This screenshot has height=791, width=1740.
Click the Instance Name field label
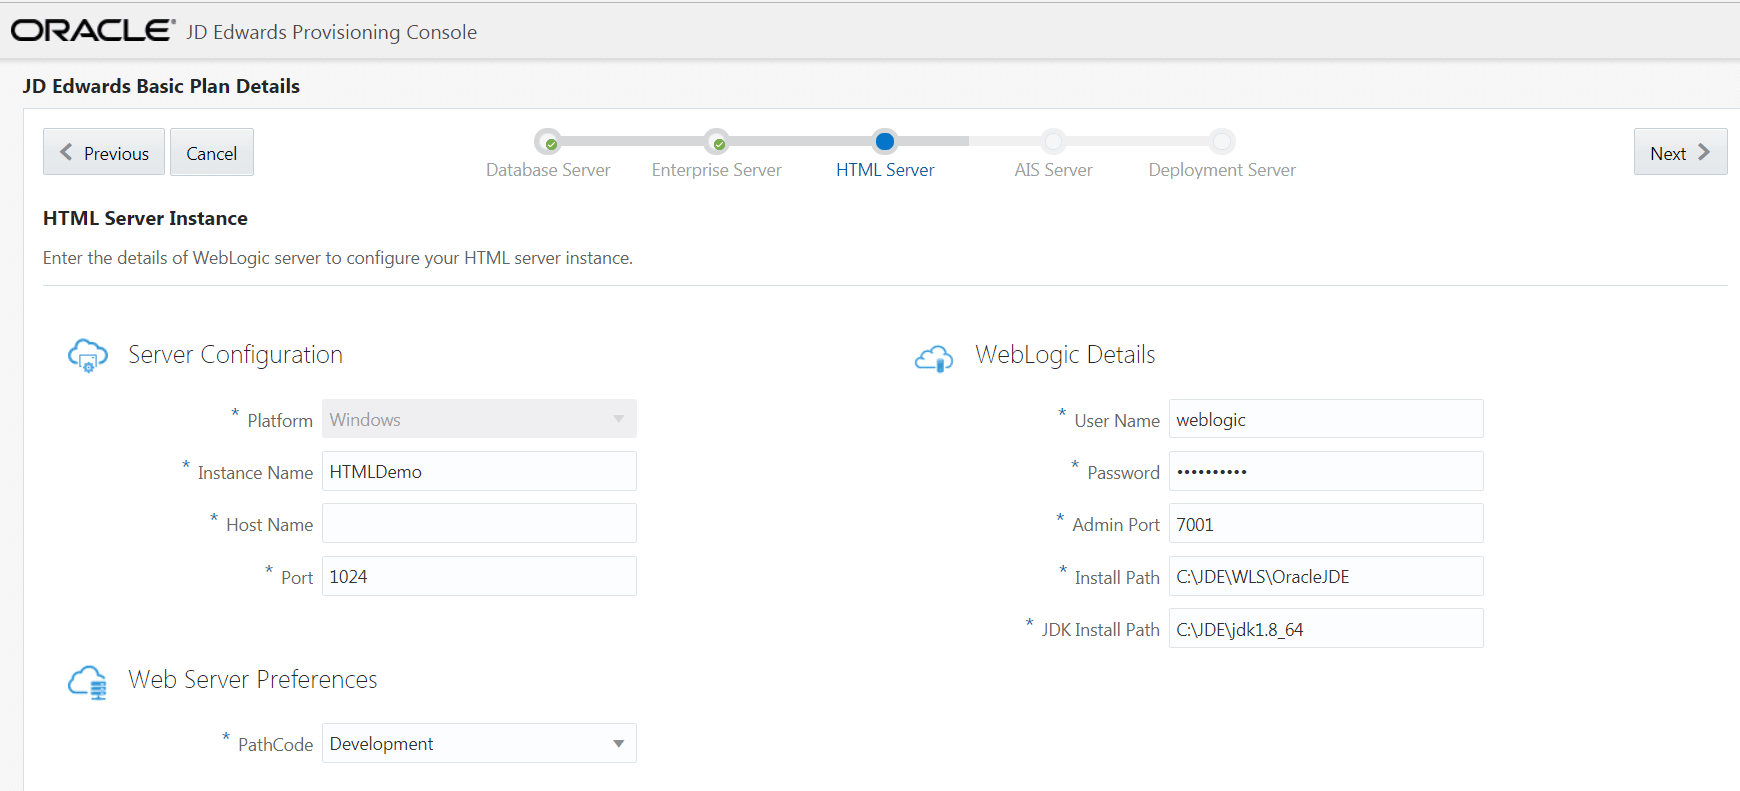(x=255, y=473)
